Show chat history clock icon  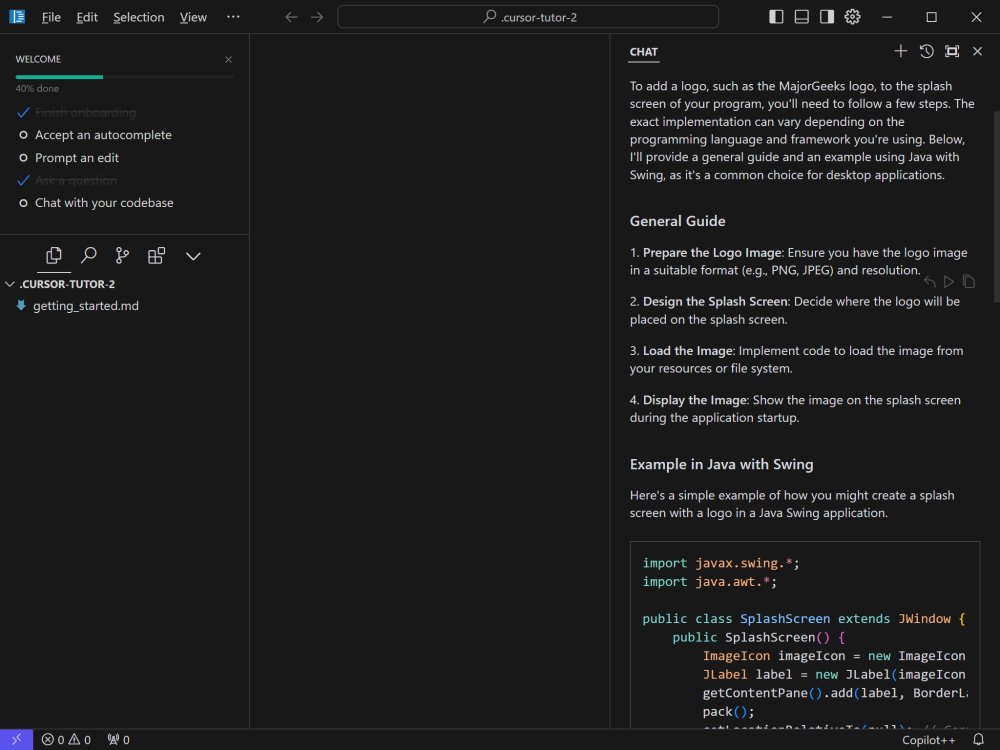pos(926,52)
